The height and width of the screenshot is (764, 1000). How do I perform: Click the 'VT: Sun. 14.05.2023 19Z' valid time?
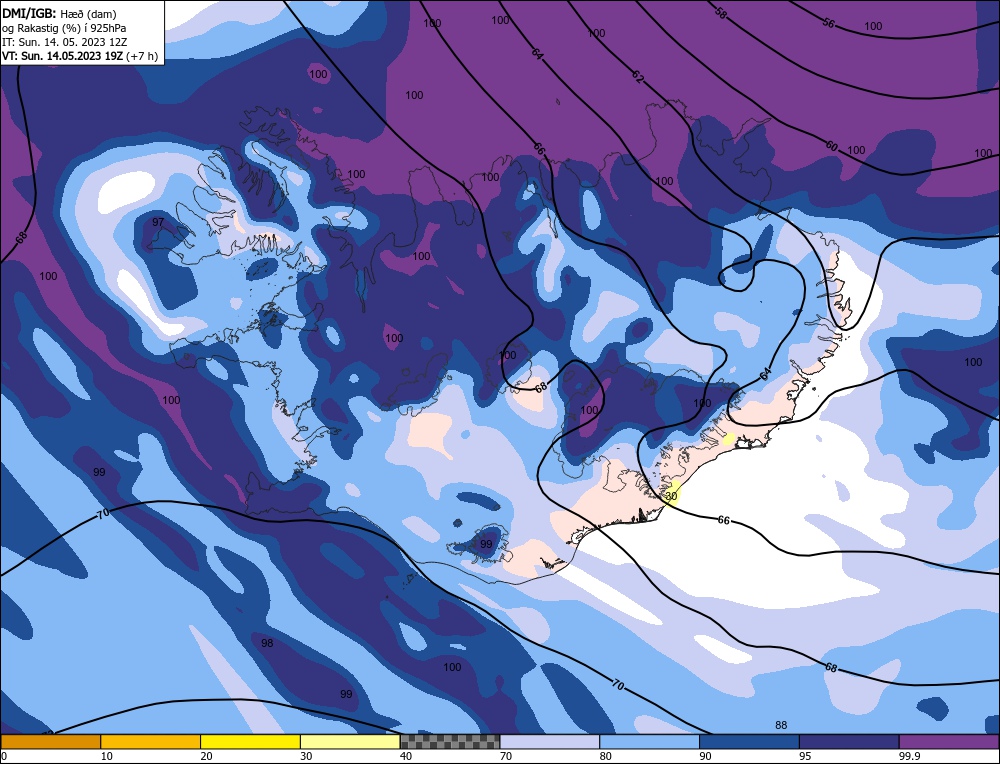(62, 56)
